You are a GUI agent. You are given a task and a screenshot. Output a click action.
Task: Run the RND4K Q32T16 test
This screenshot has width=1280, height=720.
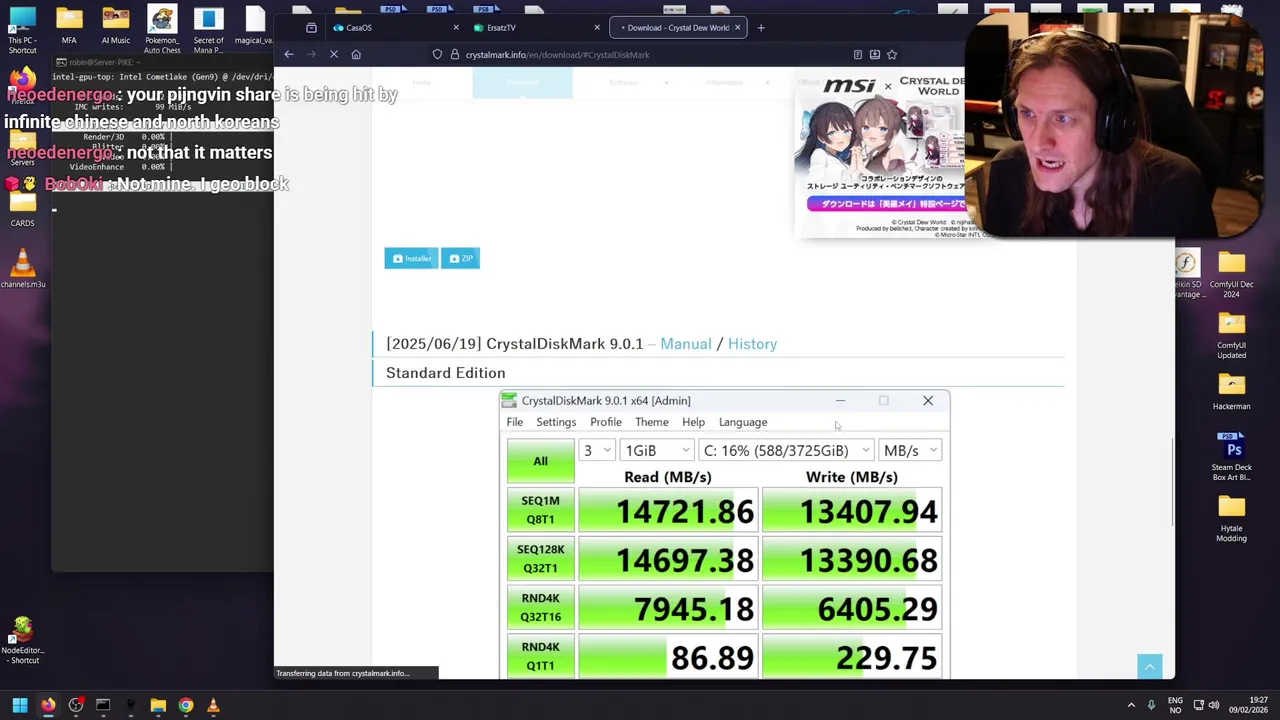pyautogui.click(x=540, y=608)
